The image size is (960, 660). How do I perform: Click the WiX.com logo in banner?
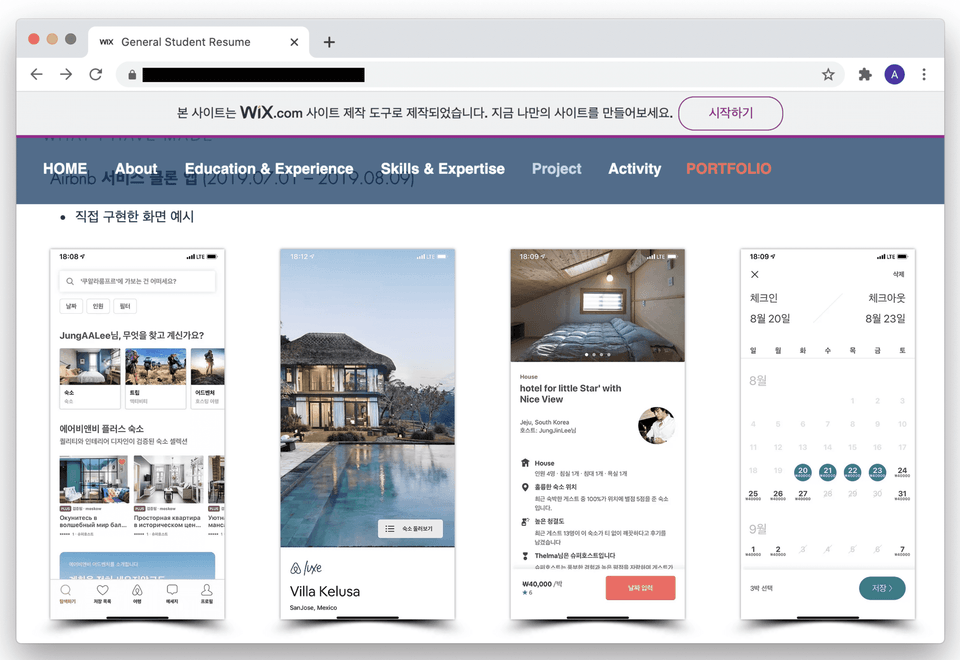pyautogui.click(x=271, y=113)
